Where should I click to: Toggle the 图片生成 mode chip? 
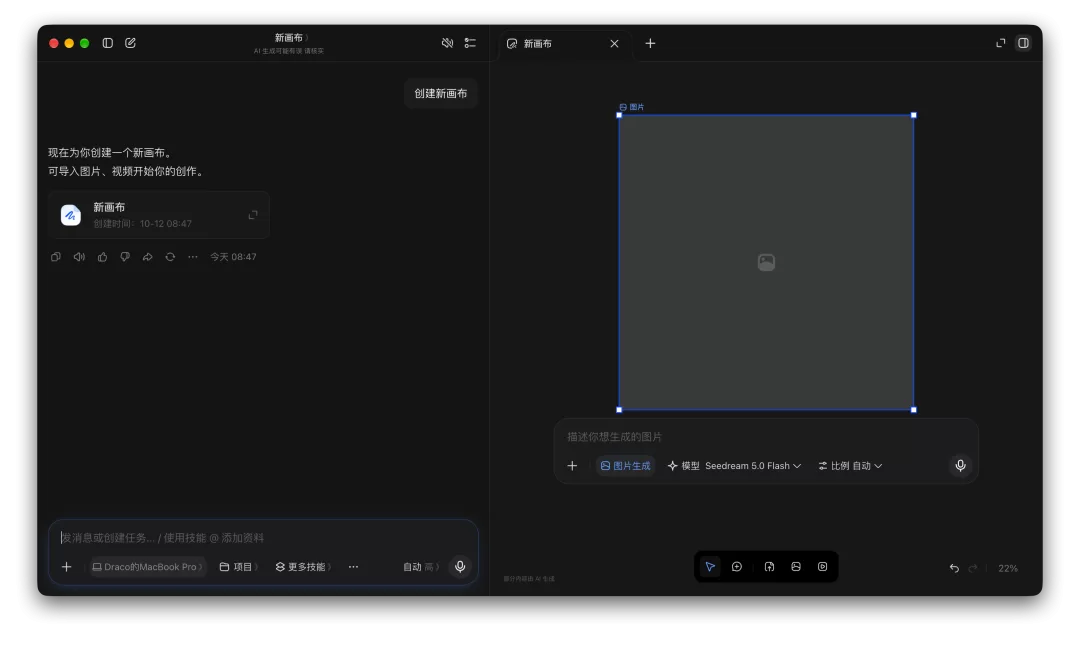click(625, 466)
